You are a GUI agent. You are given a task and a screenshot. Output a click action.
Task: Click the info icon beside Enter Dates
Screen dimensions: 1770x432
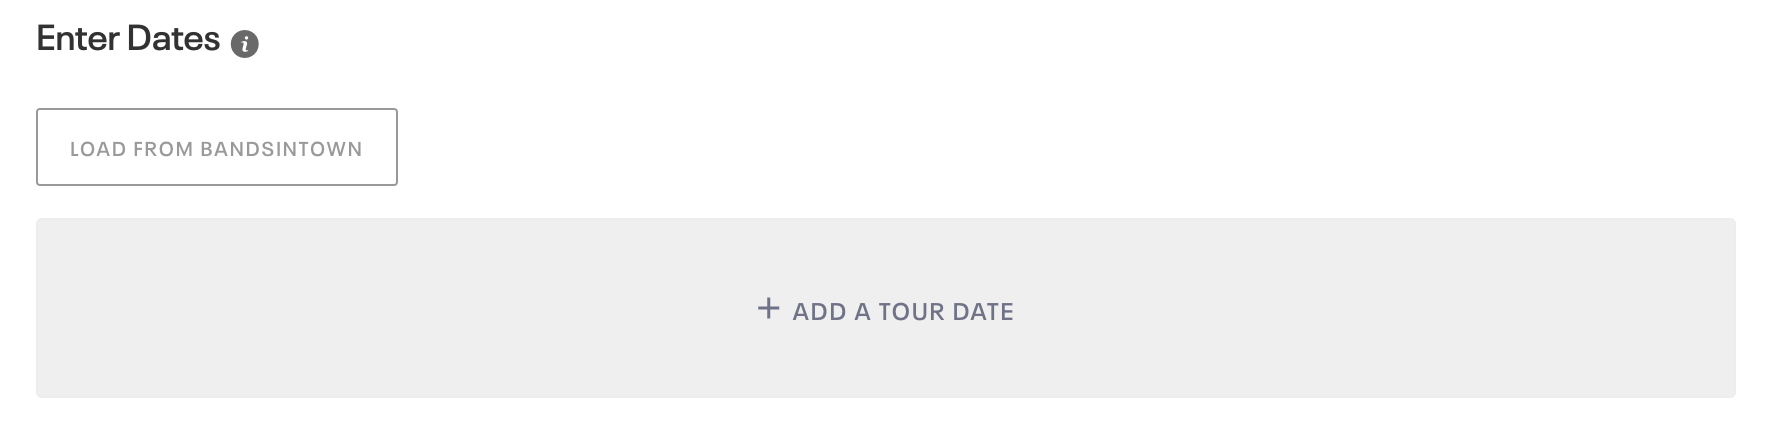point(245,45)
